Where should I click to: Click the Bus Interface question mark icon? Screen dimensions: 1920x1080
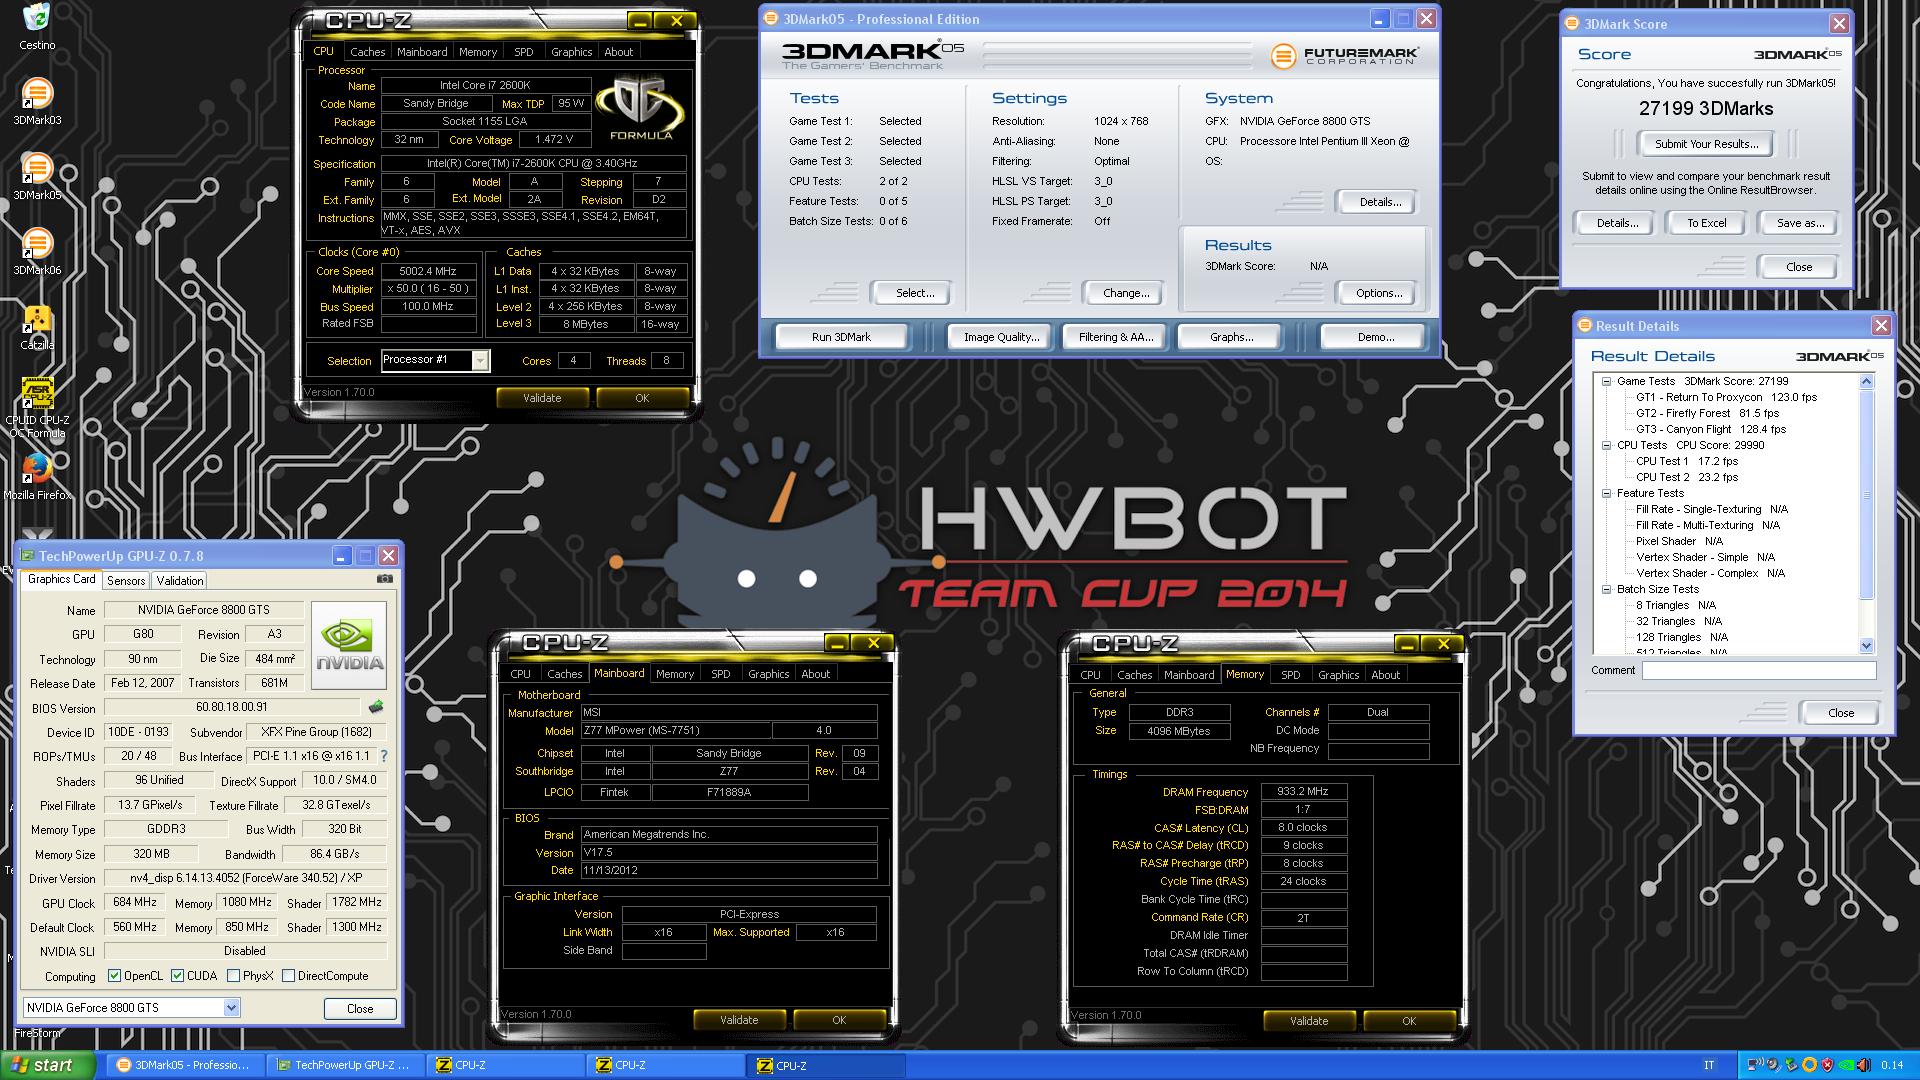point(384,756)
